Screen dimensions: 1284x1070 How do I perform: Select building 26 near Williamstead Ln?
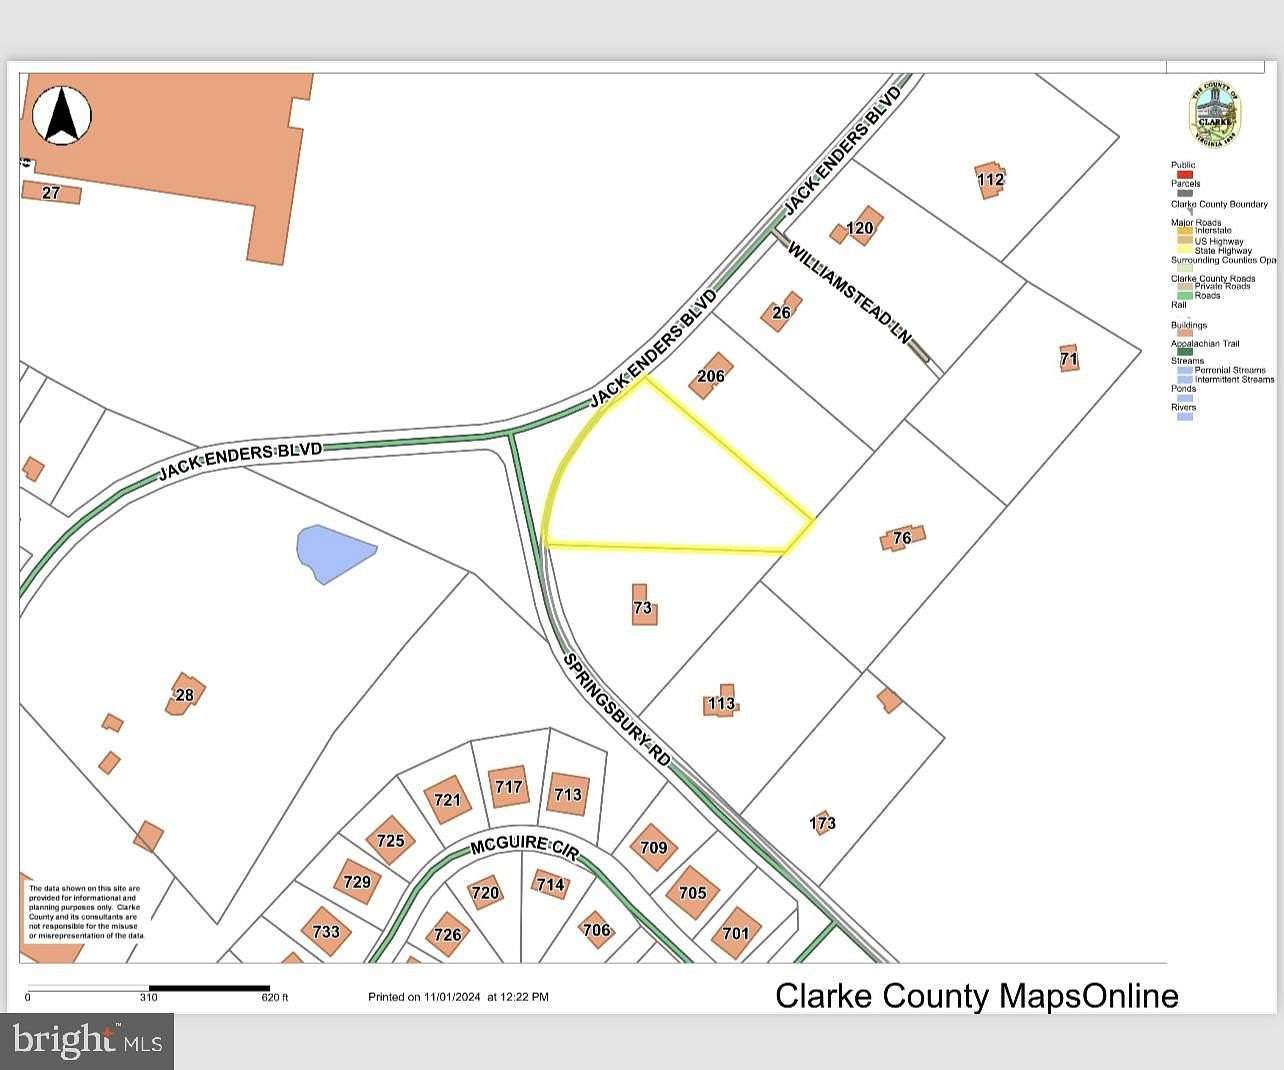pyautogui.click(x=782, y=312)
